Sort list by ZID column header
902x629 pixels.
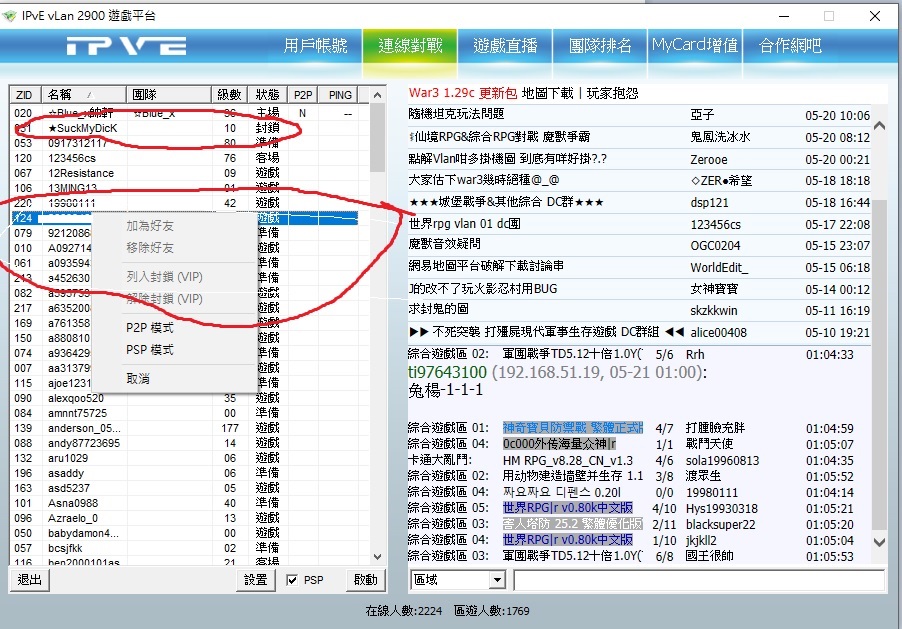(x=25, y=94)
